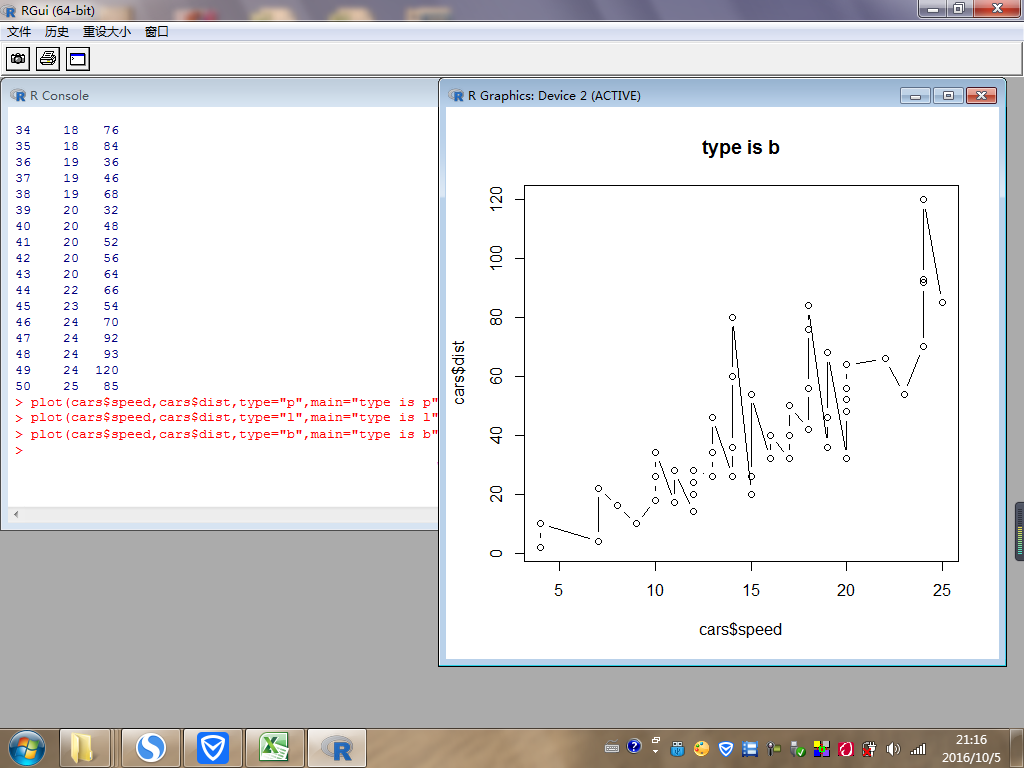The width and height of the screenshot is (1024, 768).
Task: Open the Windows Start menu
Action: point(27,748)
